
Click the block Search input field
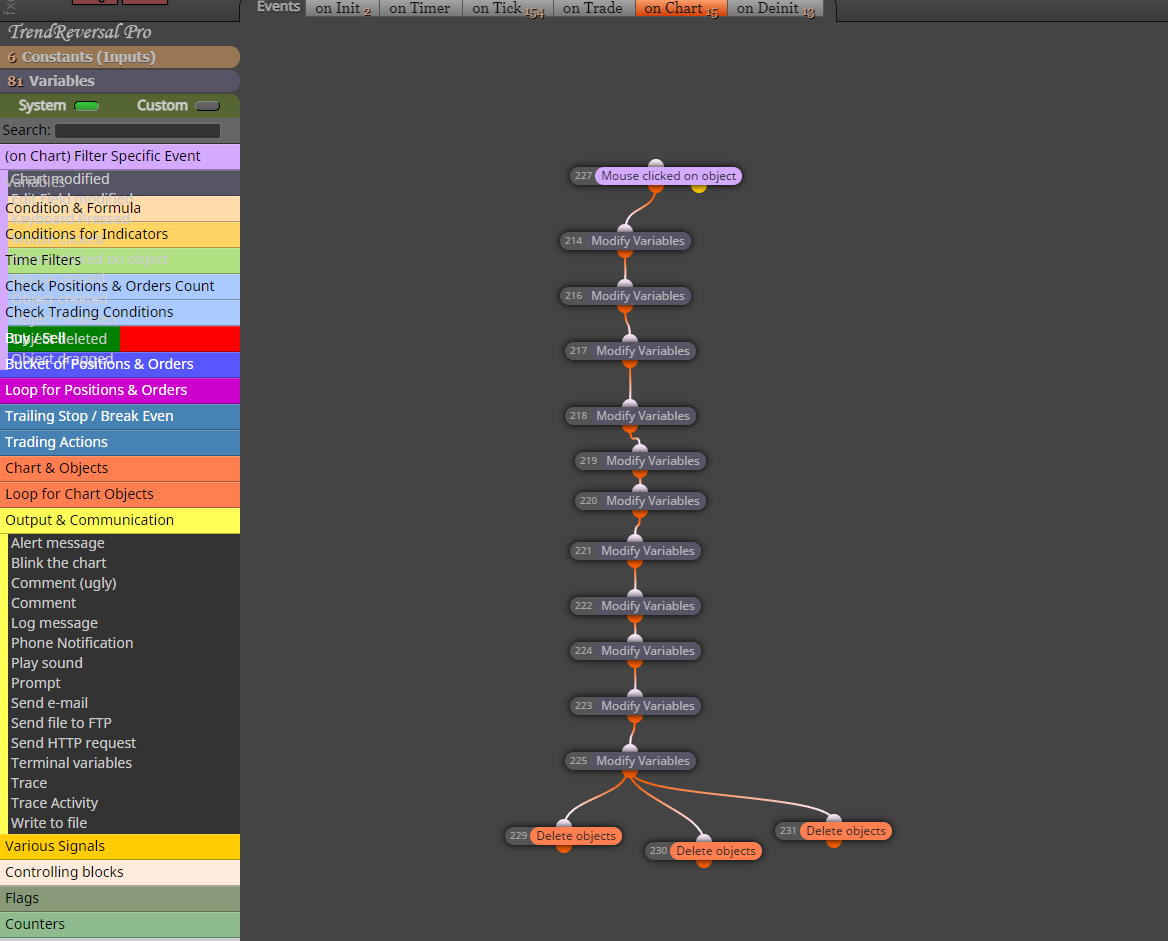pos(137,131)
